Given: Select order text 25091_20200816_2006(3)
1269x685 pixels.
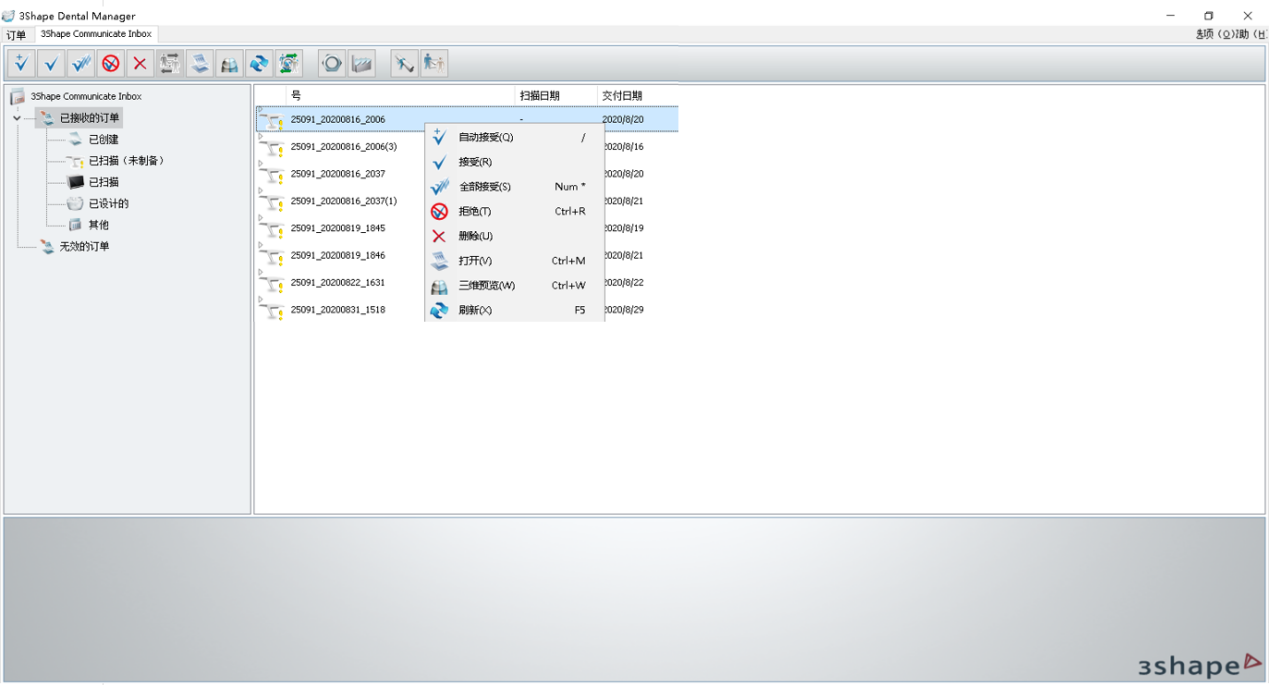Looking at the screenshot, I should coord(344,147).
